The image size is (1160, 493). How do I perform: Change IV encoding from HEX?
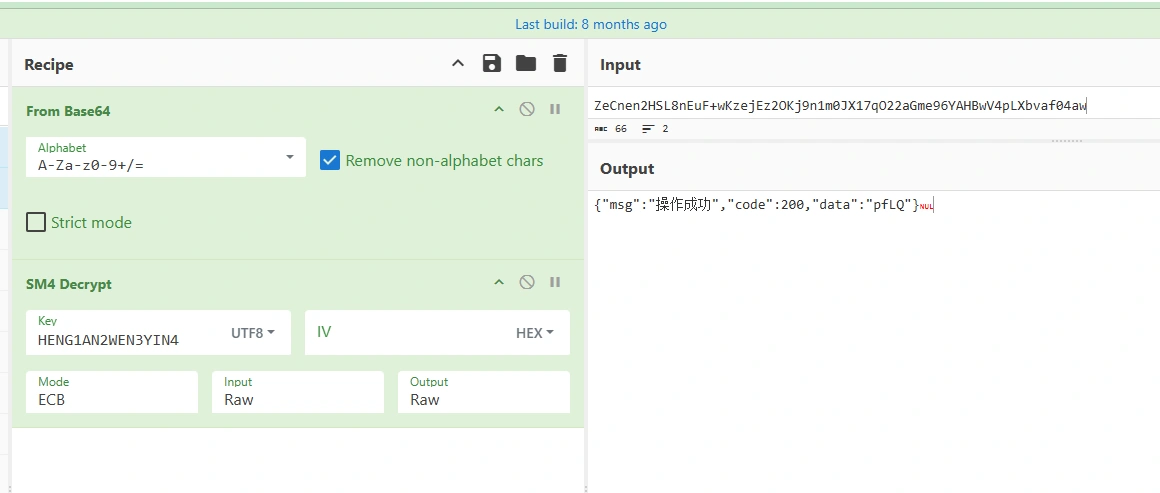pos(535,333)
